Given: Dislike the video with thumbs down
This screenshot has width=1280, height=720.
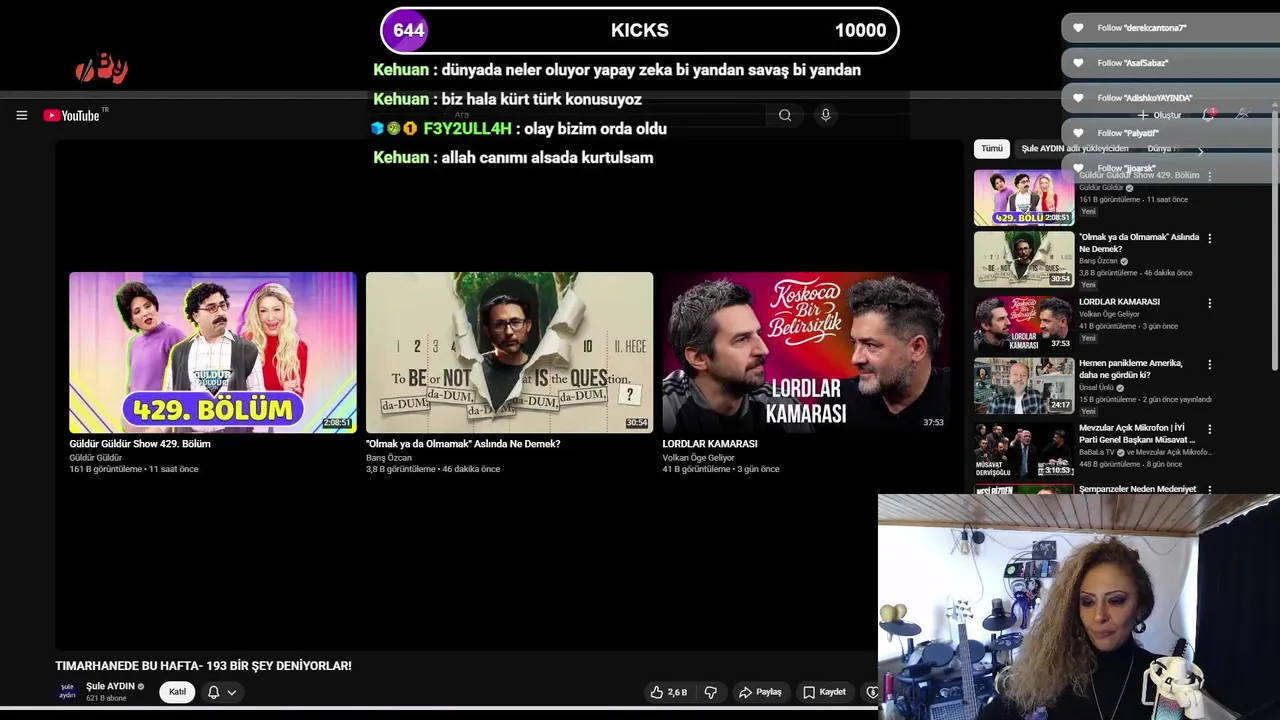Looking at the screenshot, I should click(711, 692).
